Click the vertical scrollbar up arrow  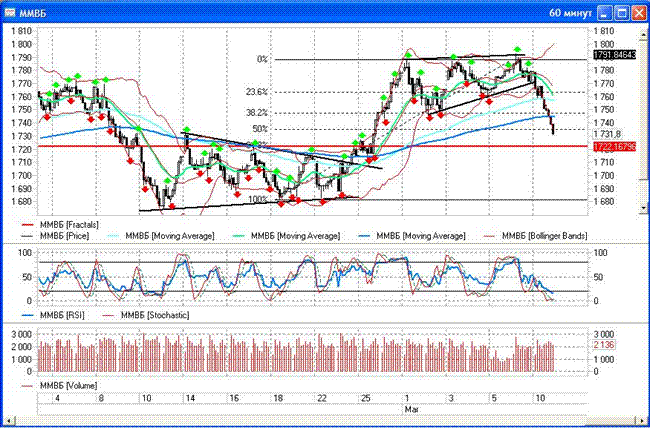[642, 32]
